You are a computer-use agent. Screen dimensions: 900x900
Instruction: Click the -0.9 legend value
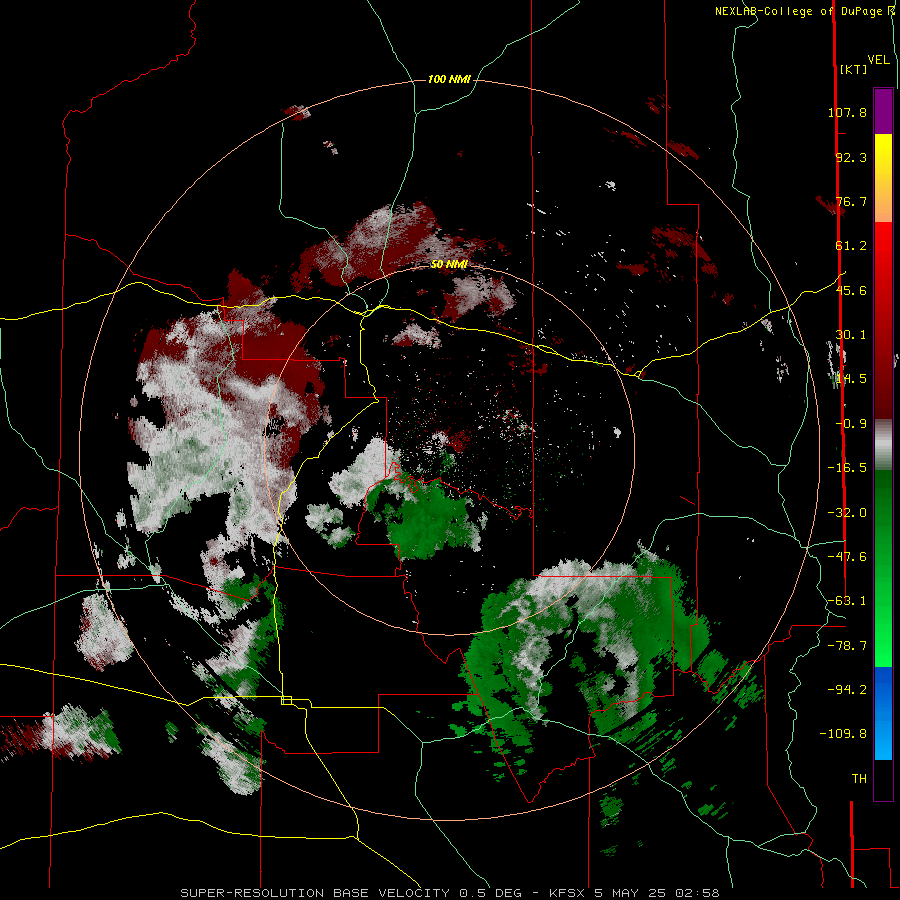click(x=851, y=424)
